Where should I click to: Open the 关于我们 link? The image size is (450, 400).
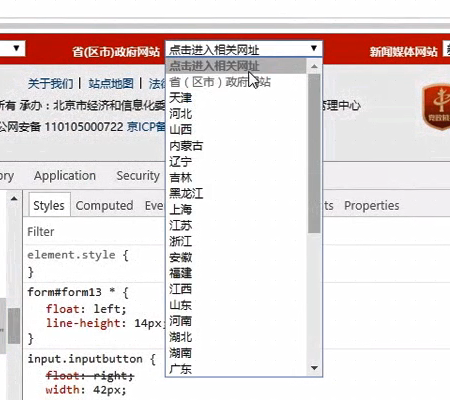51,83
